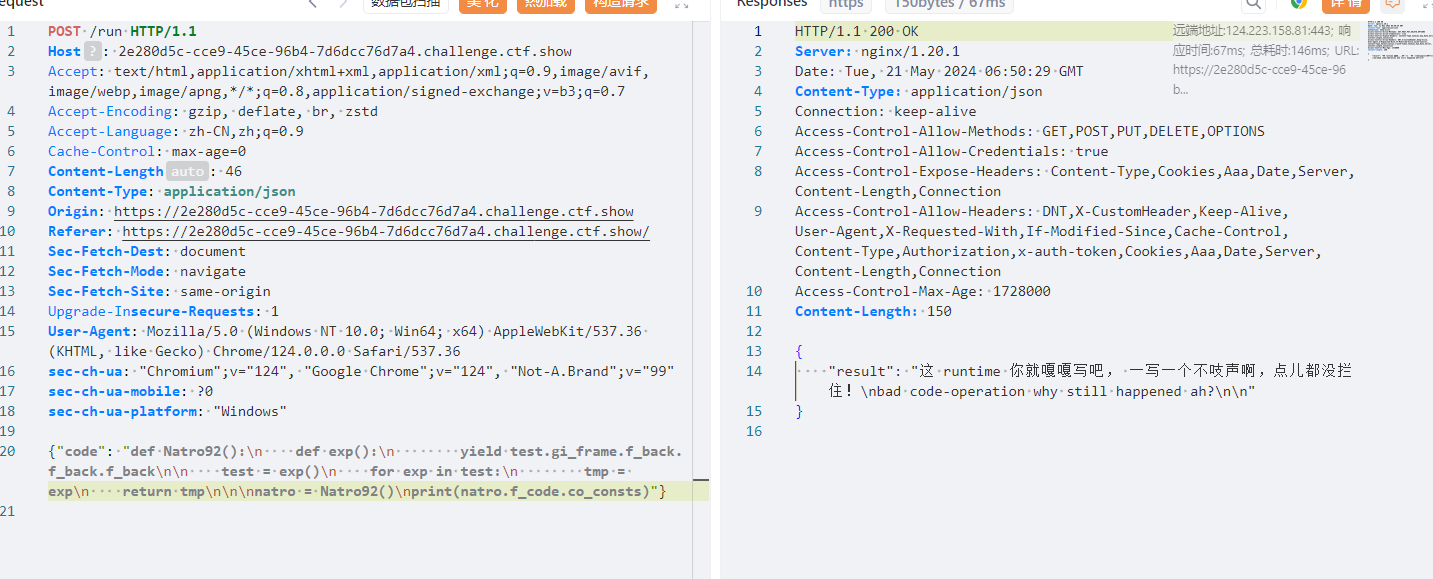Click the remote address info text 远端地址
This screenshot has height=579, width=1433.
tap(1266, 60)
